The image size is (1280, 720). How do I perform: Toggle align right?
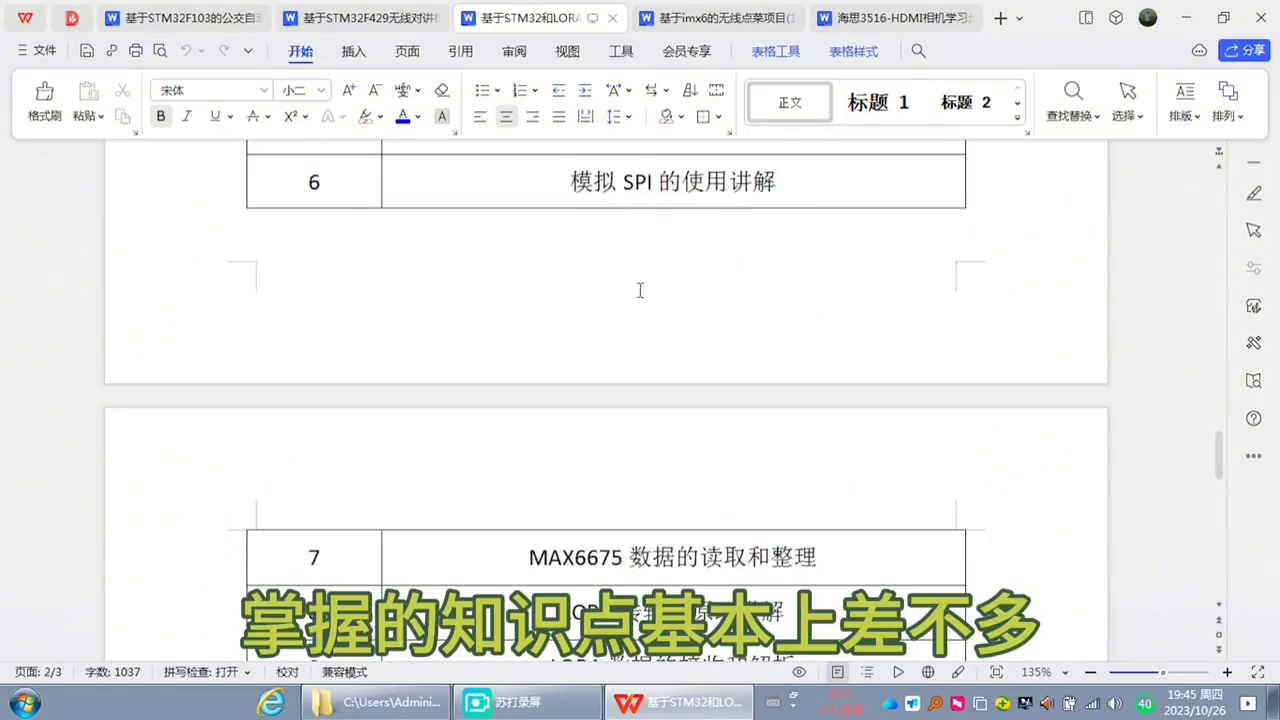click(532, 117)
